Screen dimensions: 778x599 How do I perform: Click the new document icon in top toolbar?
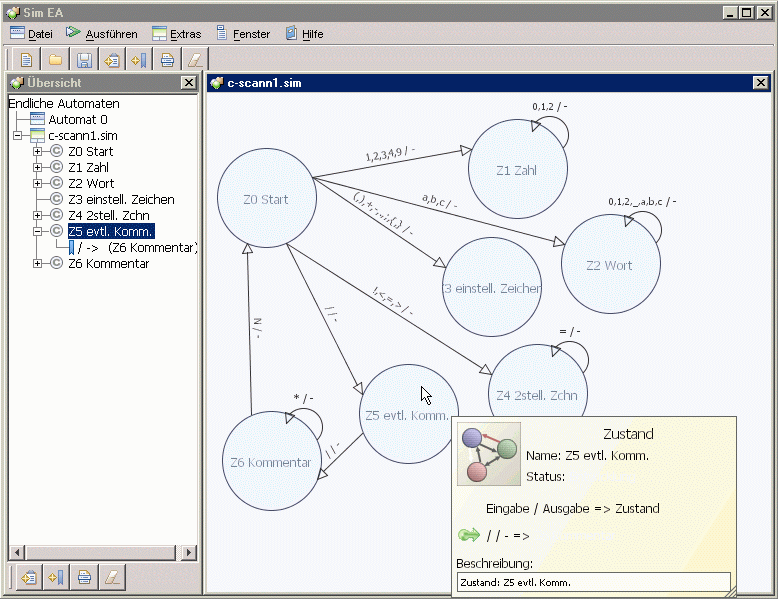coord(26,60)
